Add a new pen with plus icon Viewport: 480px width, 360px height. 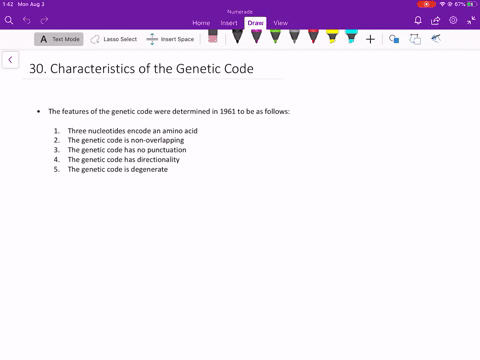click(370, 39)
